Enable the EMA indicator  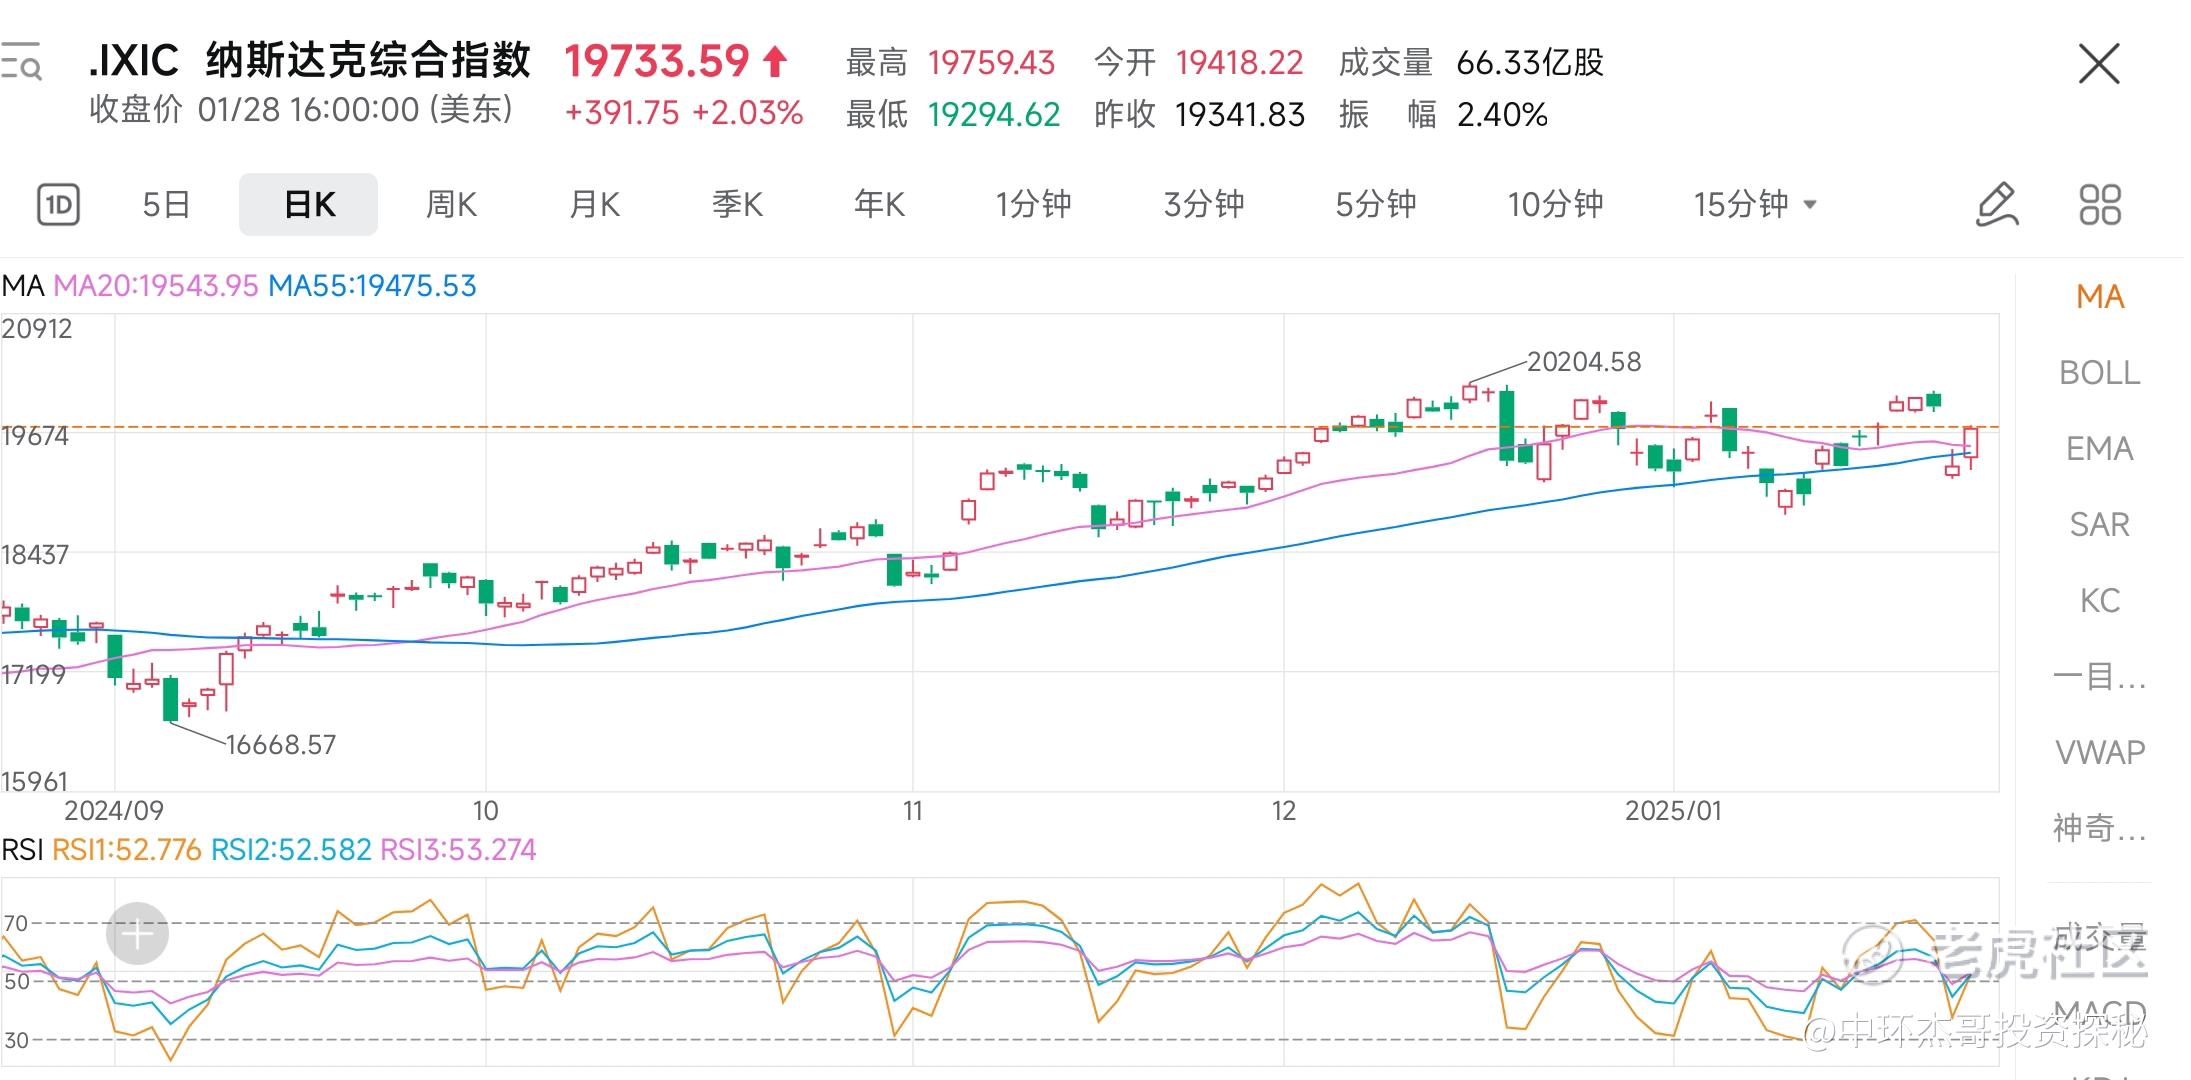click(2100, 449)
